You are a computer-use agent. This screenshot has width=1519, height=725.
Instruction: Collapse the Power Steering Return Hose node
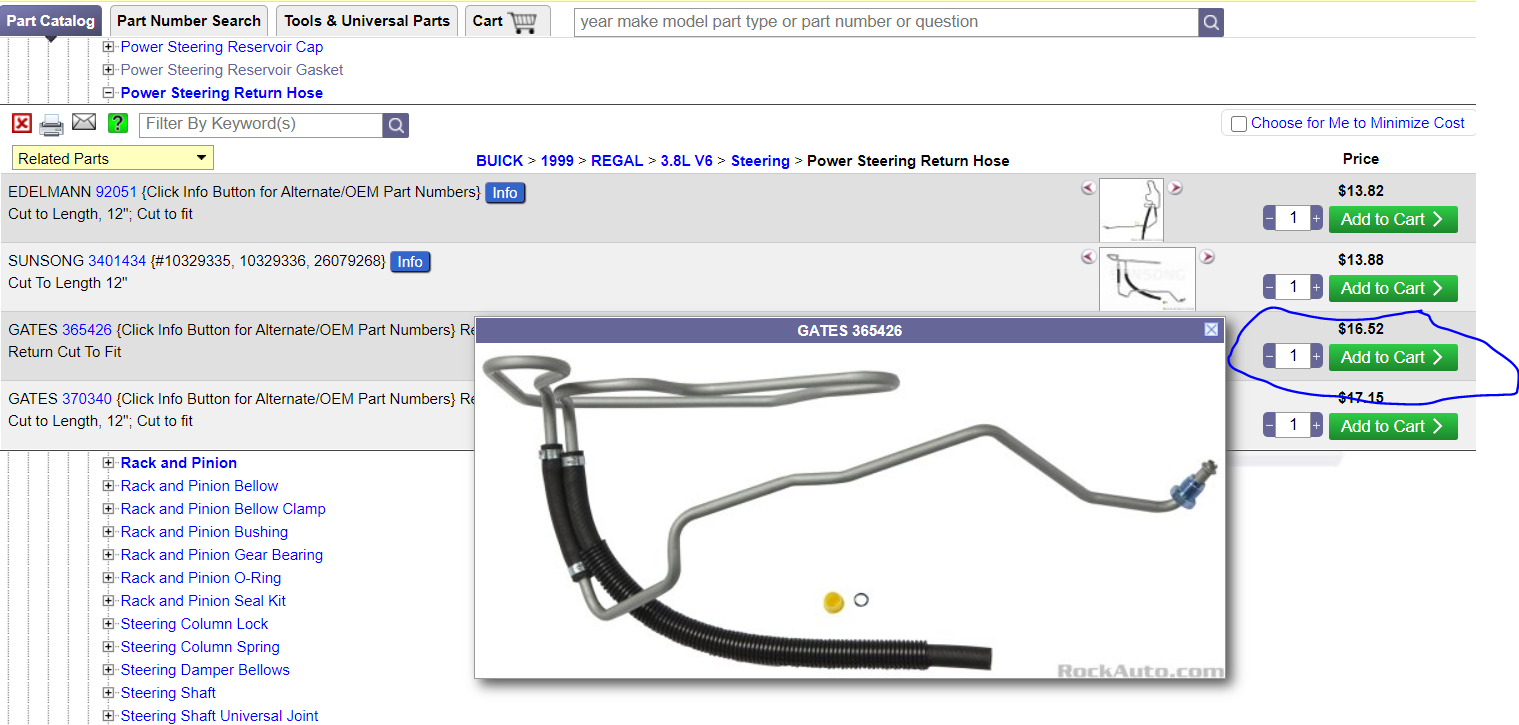coord(108,93)
